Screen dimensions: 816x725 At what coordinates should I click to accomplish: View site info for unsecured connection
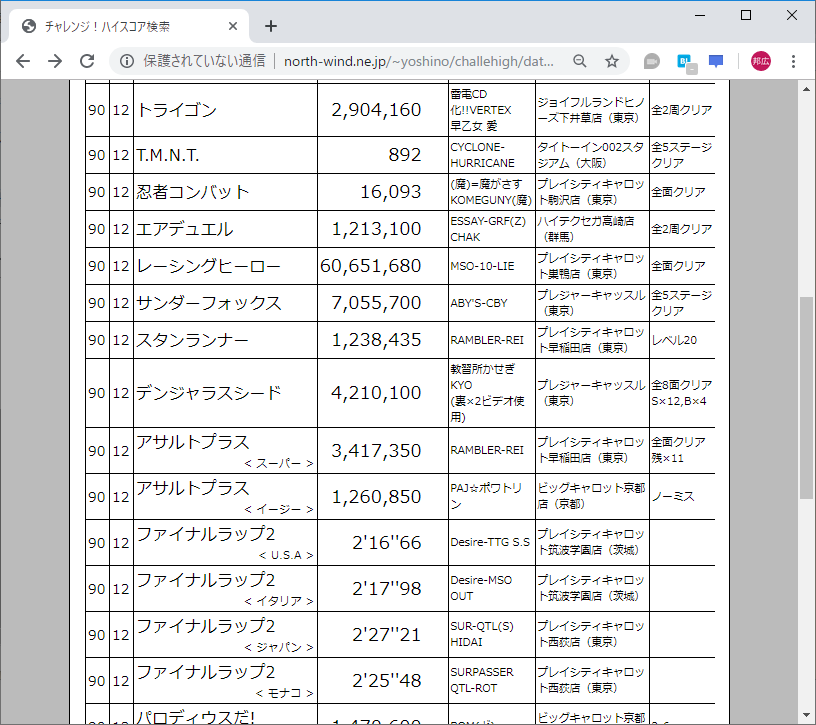pos(126,61)
